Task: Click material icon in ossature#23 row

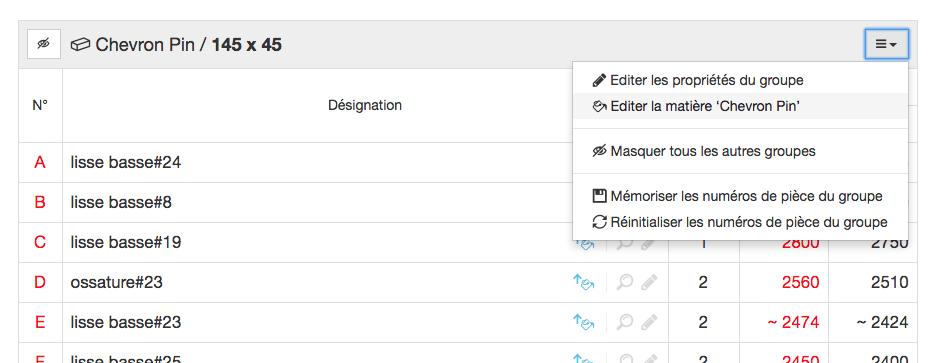Action: [584, 283]
